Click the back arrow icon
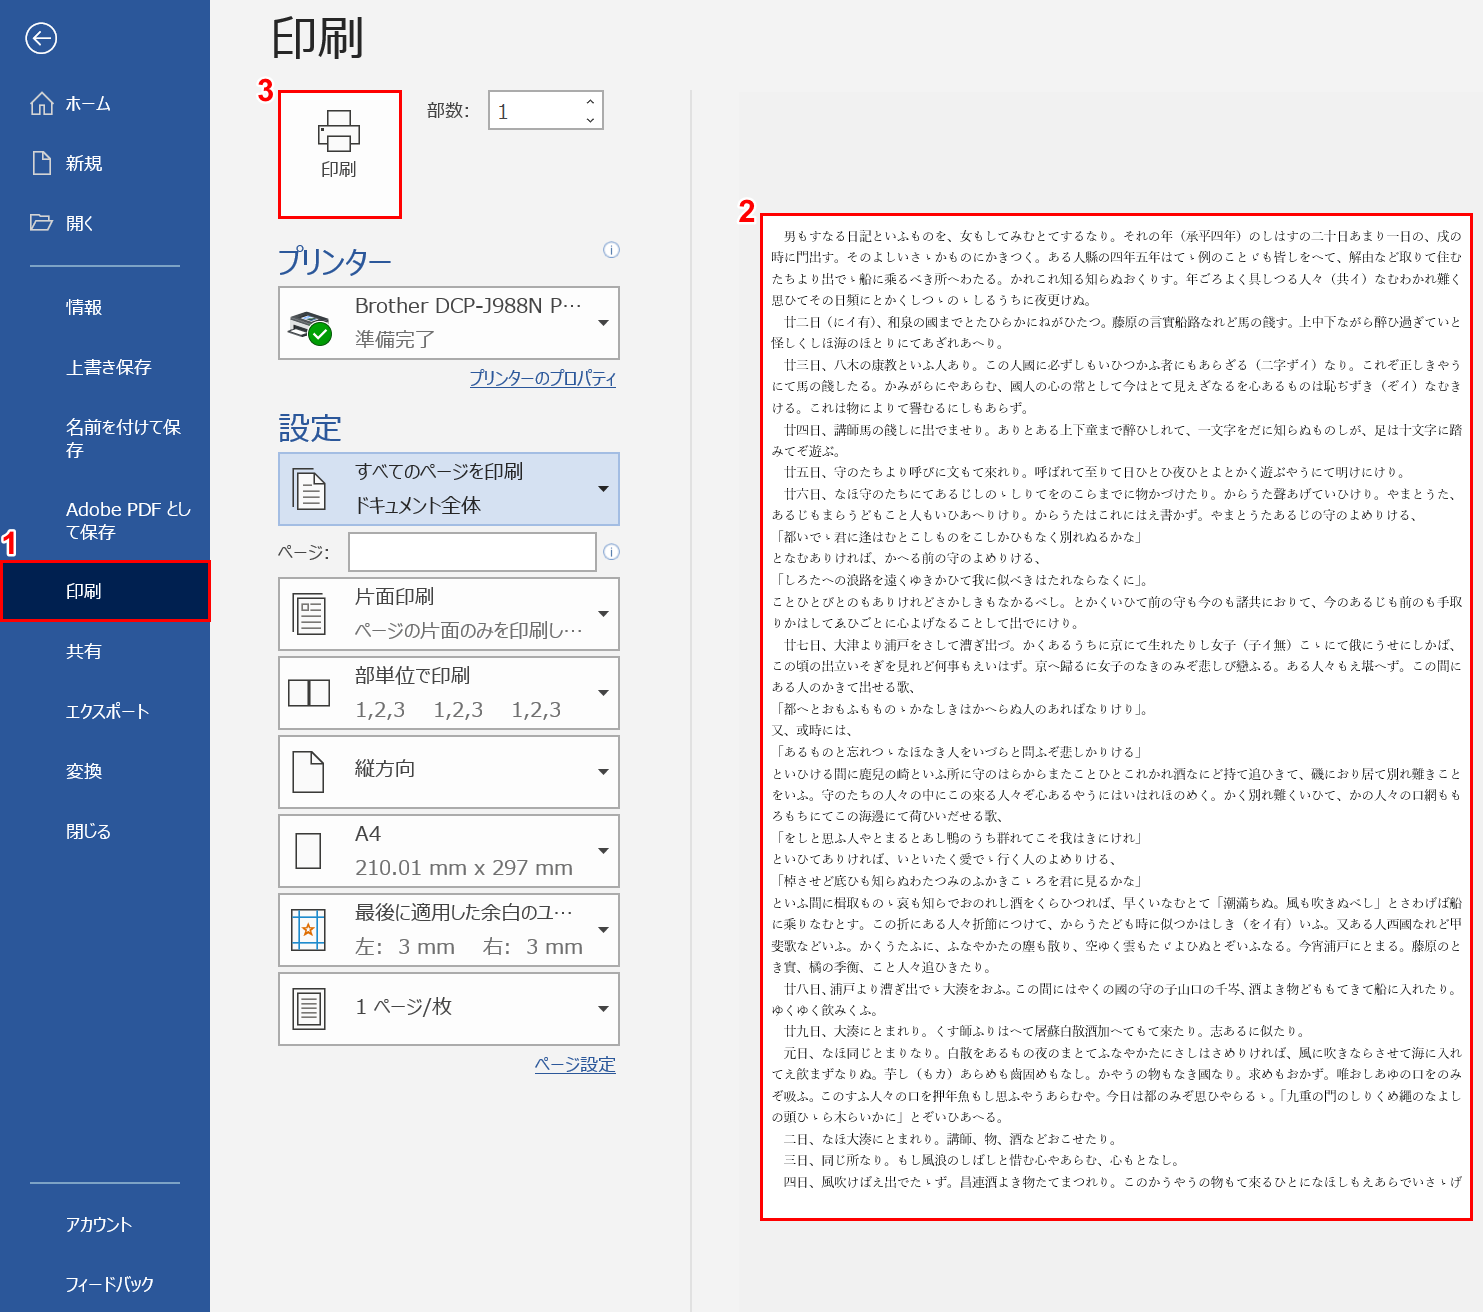1483x1312 pixels. pos(41,39)
